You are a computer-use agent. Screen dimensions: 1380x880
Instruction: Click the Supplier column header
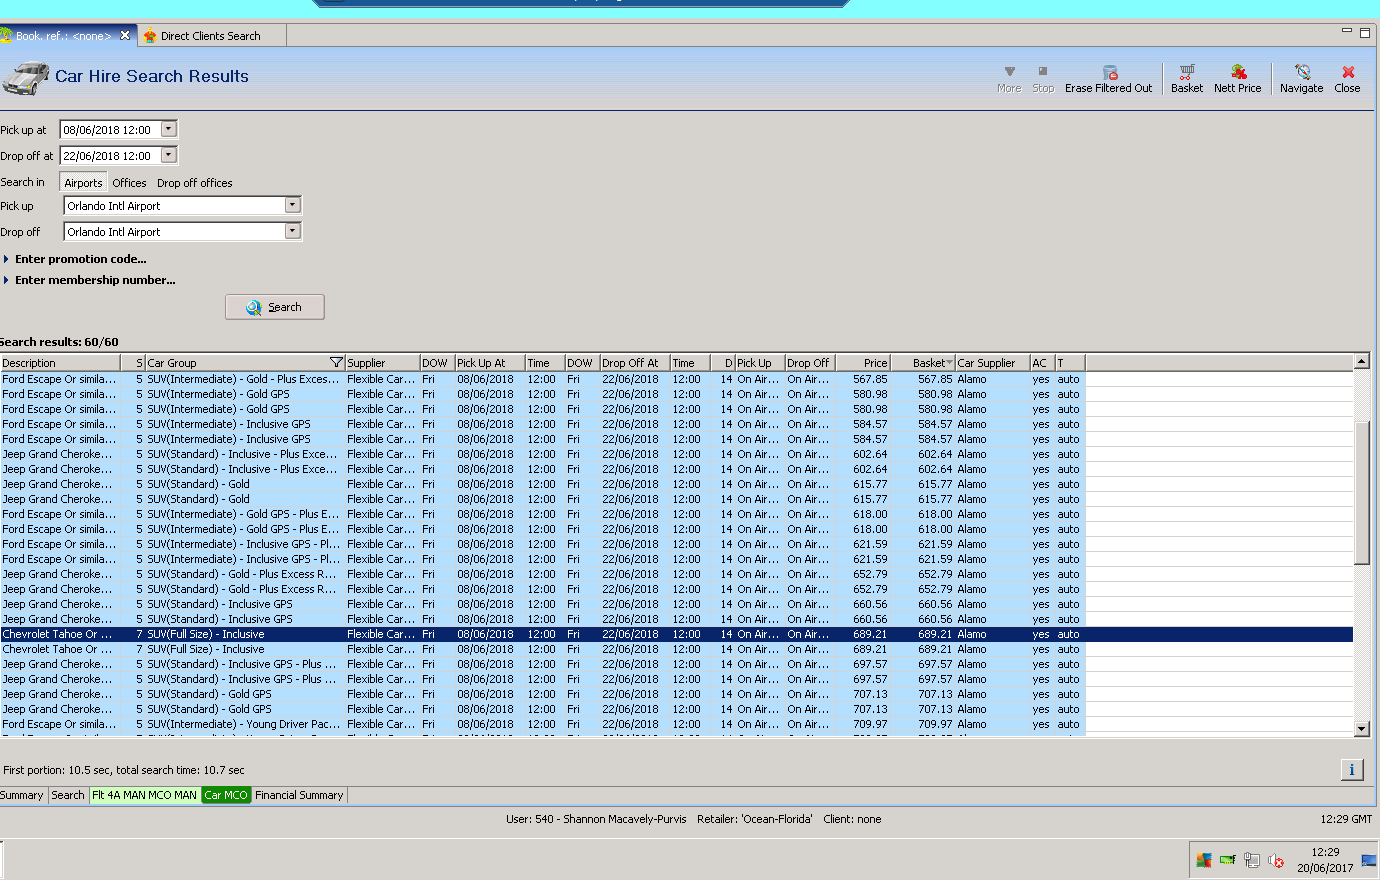382,363
